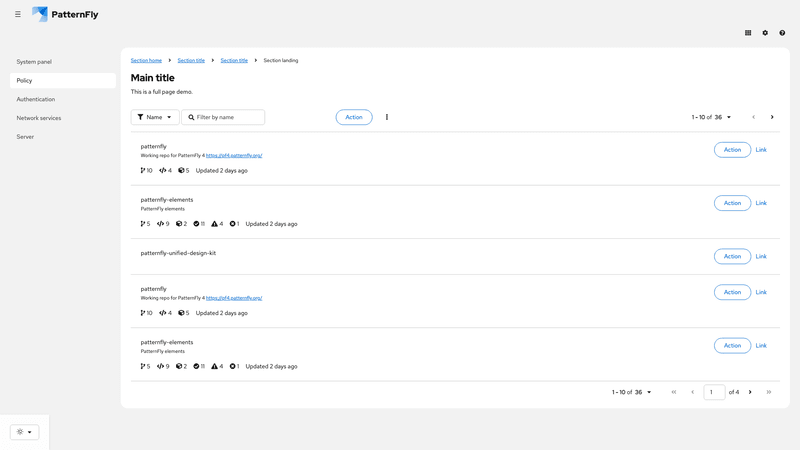Click code icon in second patternfly row

(163, 313)
